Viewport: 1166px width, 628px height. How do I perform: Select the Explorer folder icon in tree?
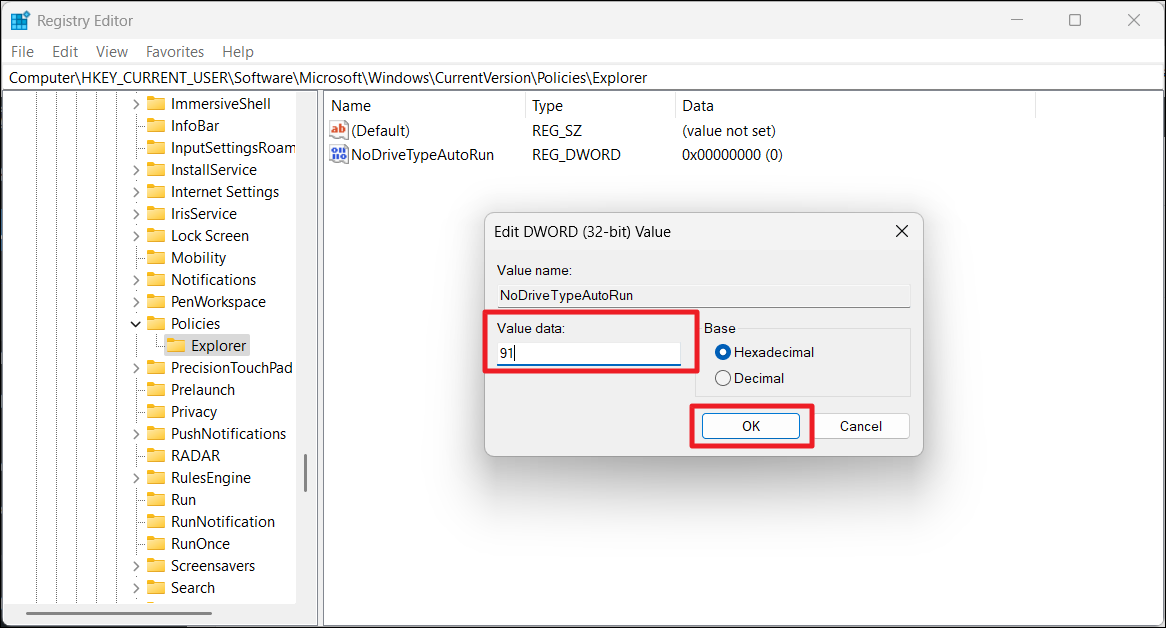point(176,346)
